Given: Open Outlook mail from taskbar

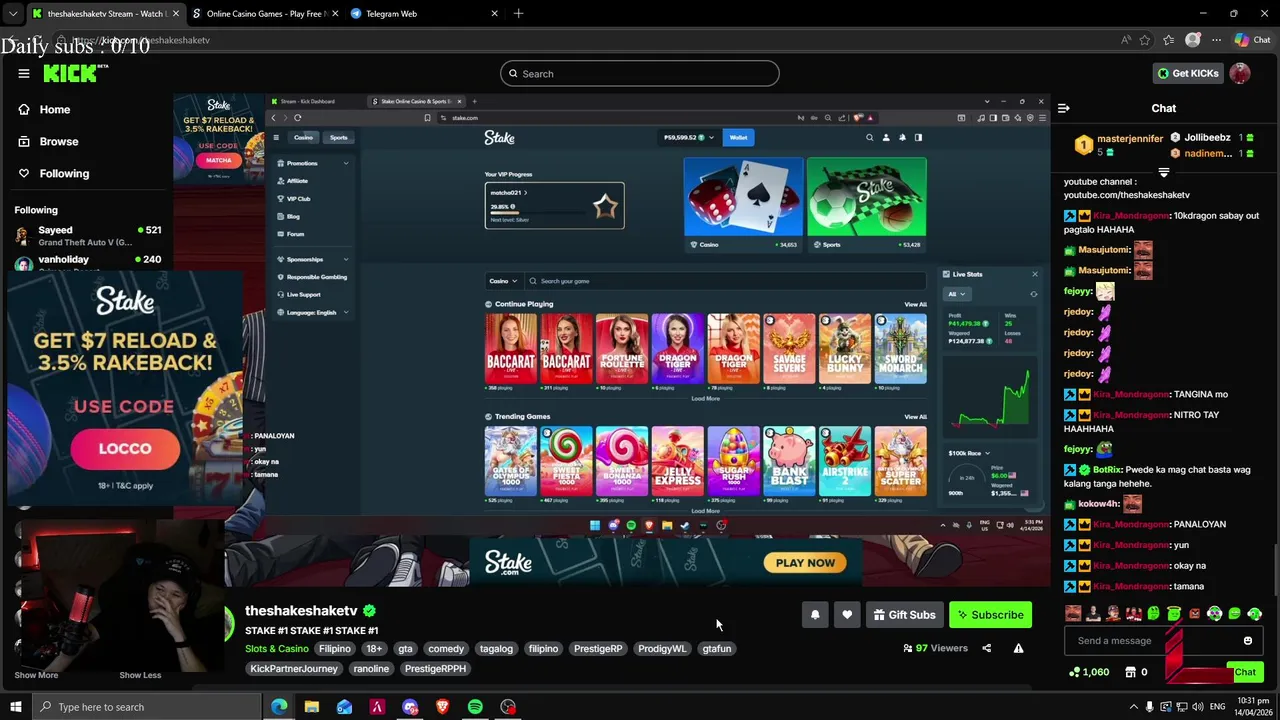Looking at the screenshot, I should coord(344,707).
